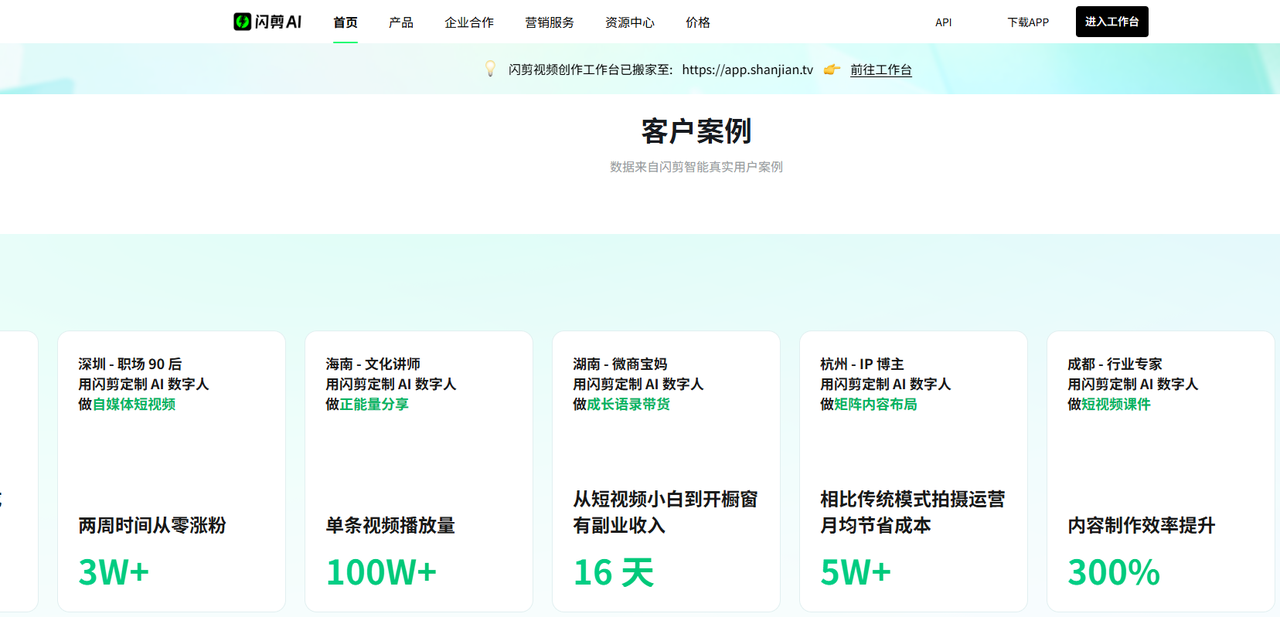Click the pointing-finger emoji before 前往工作台
This screenshot has height=617, width=1280.
click(830, 70)
